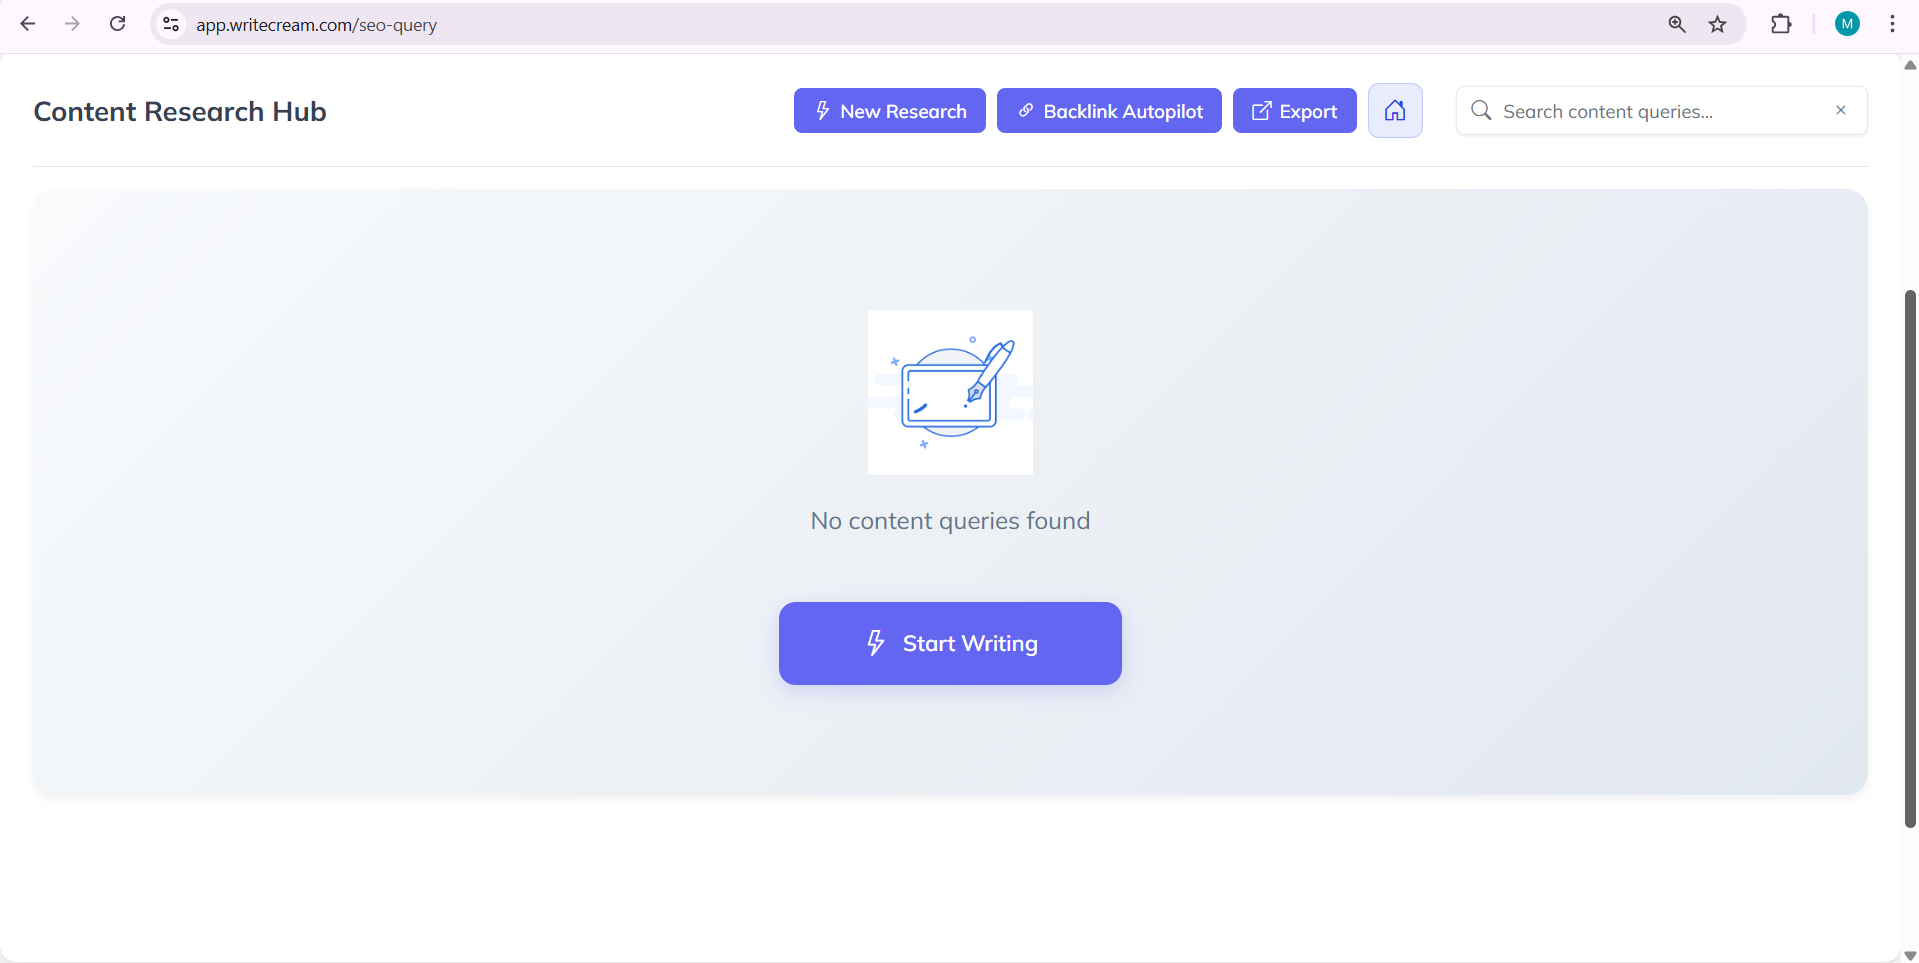Image resolution: width=1919 pixels, height=963 pixels.
Task: Navigate back to the previous page
Action: (28, 24)
